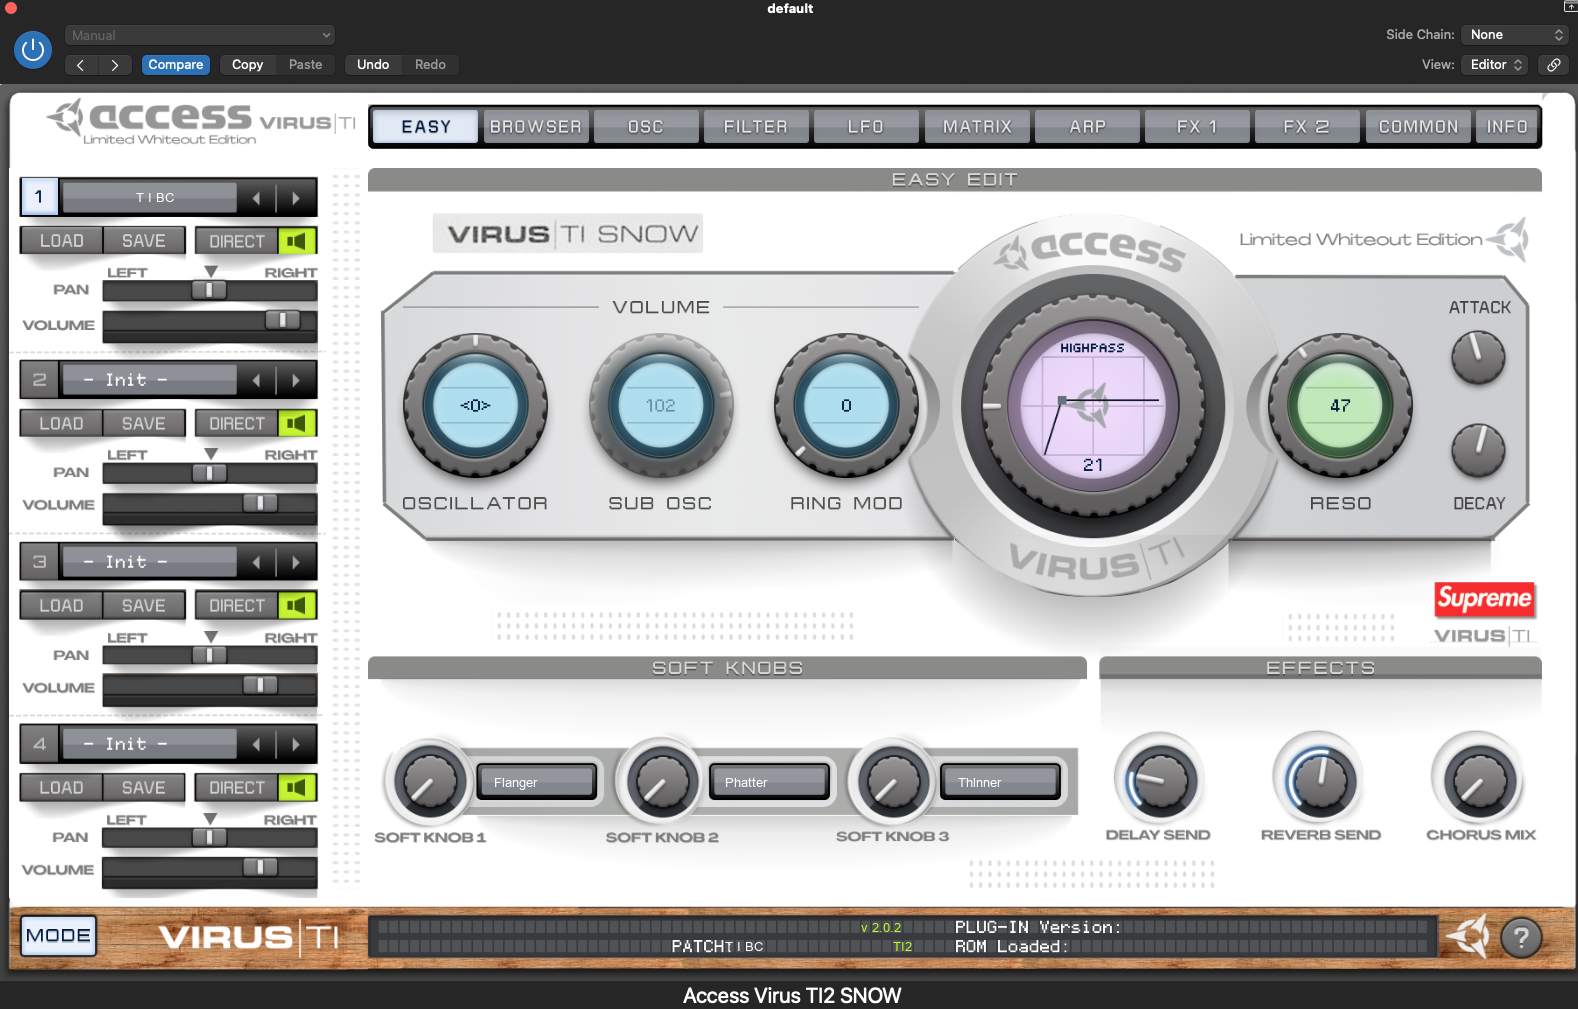
Task: Click the HIGHPASS filter cutoff display
Action: click(x=1092, y=405)
